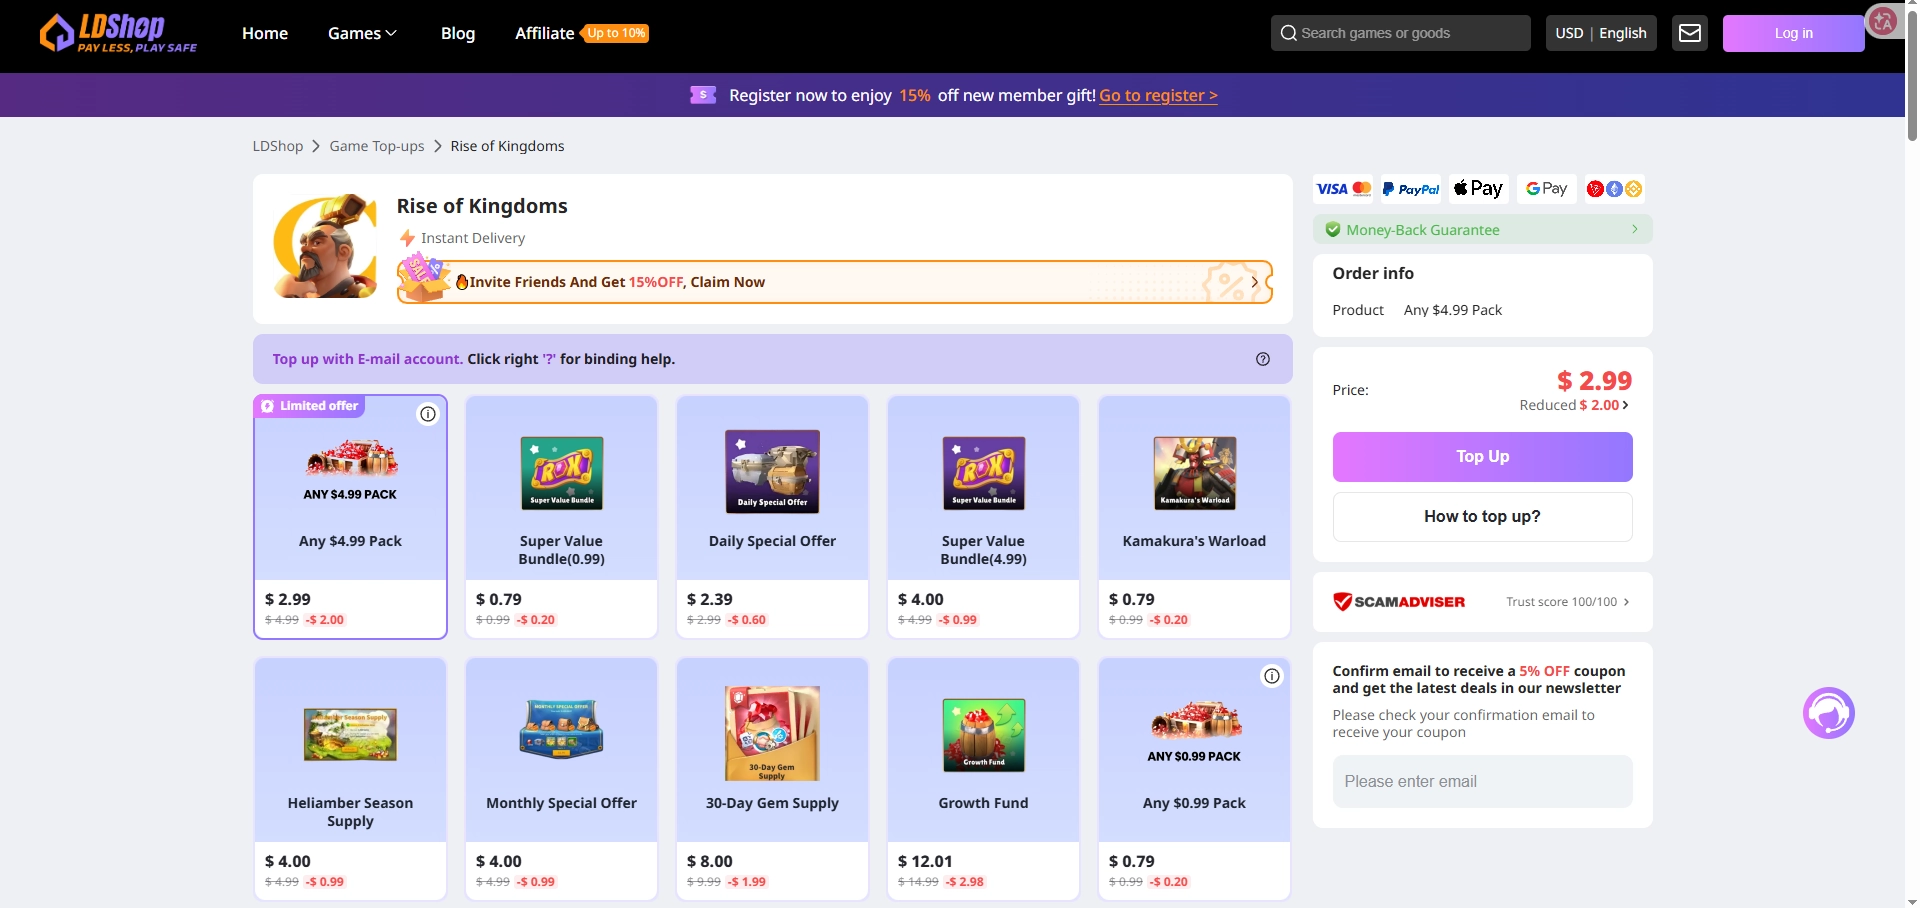
Task: Click the scrollbar down arrow
Action: click(x=1912, y=901)
